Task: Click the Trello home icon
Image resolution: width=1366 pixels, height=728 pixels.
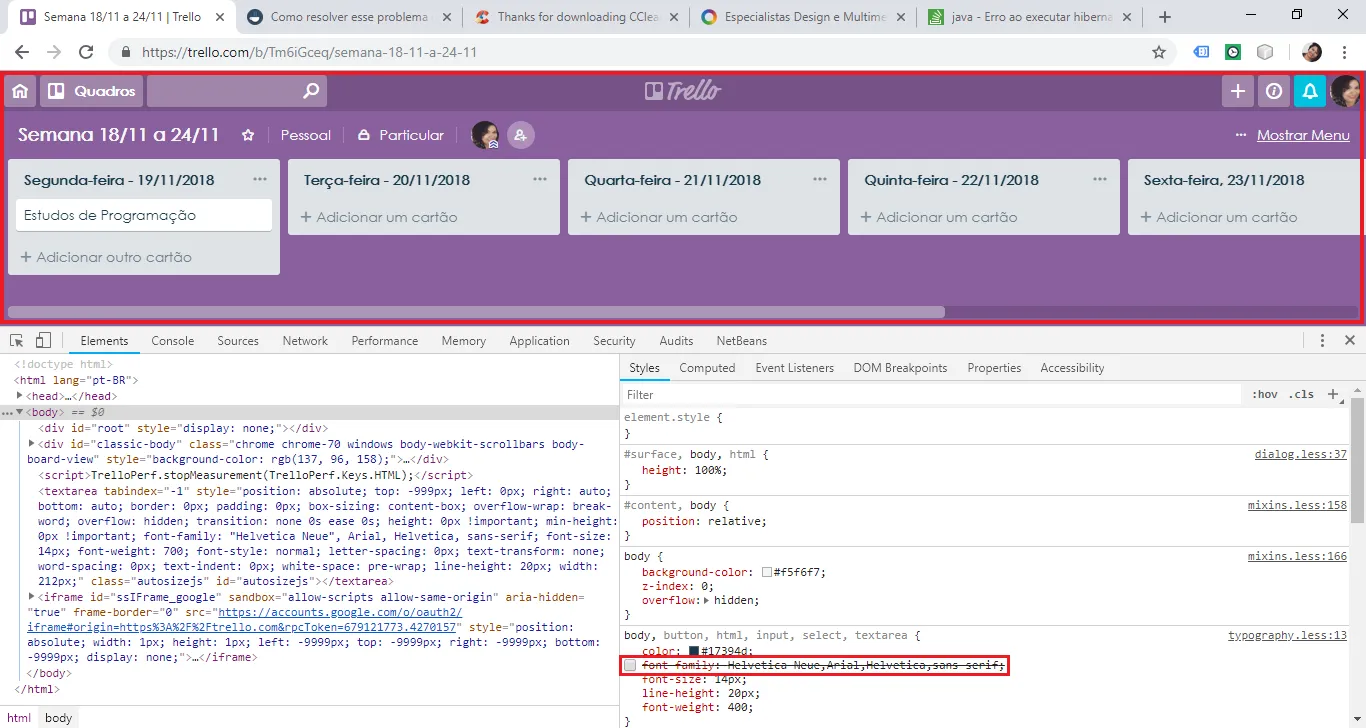Action: (x=20, y=91)
